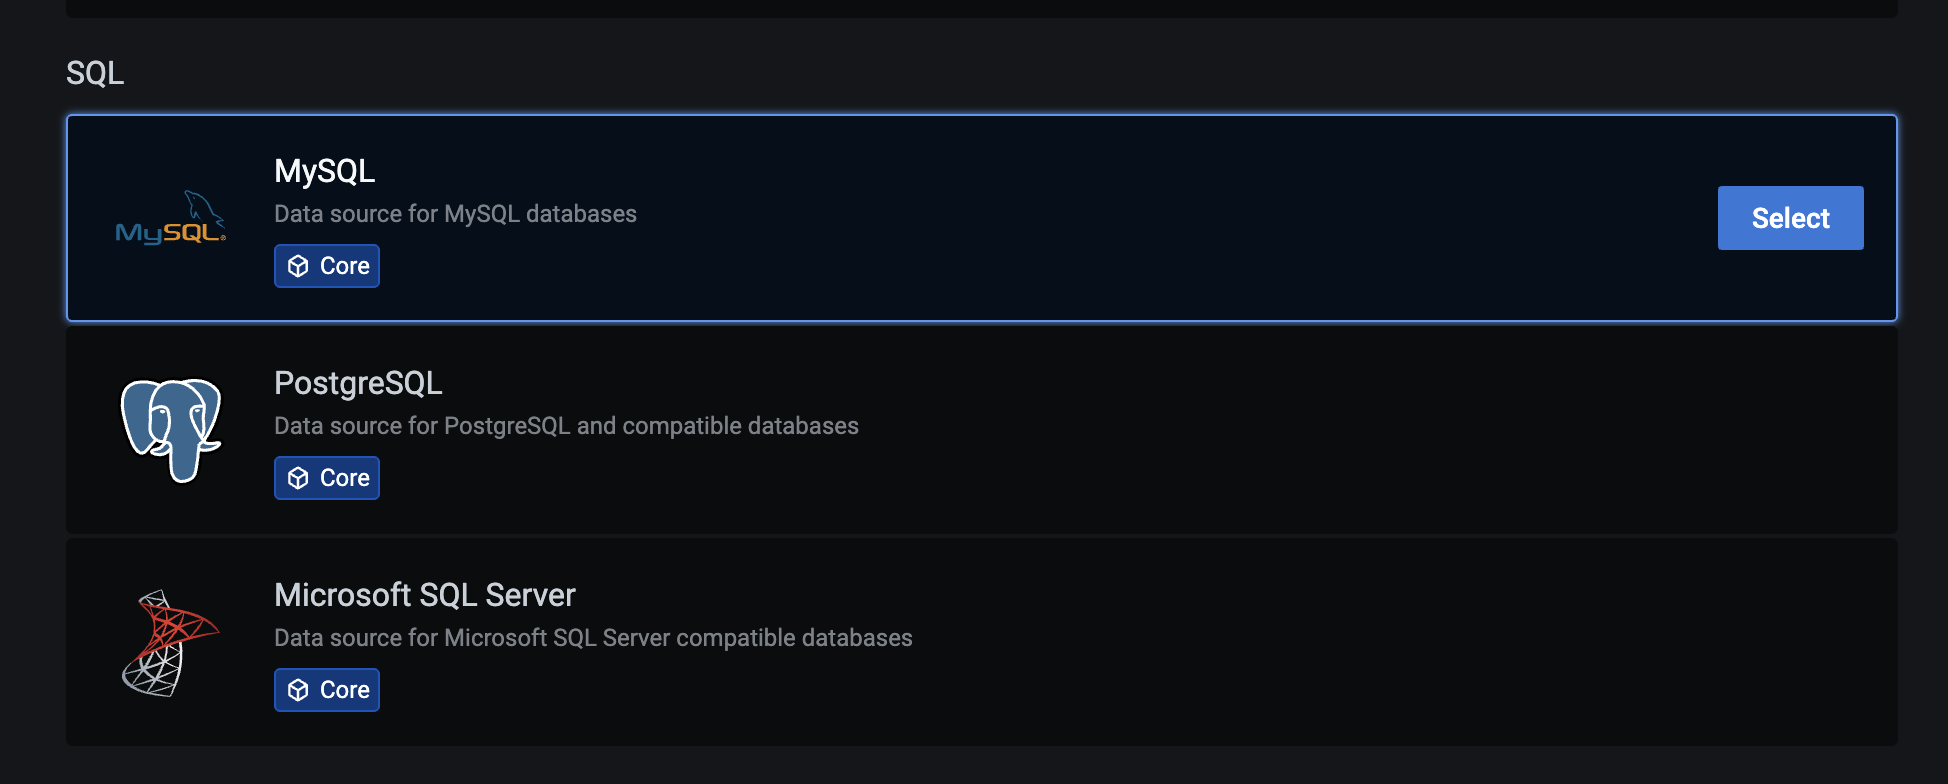Click the Microsoft SQL Server title link
The width and height of the screenshot is (1948, 784).
(x=425, y=595)
